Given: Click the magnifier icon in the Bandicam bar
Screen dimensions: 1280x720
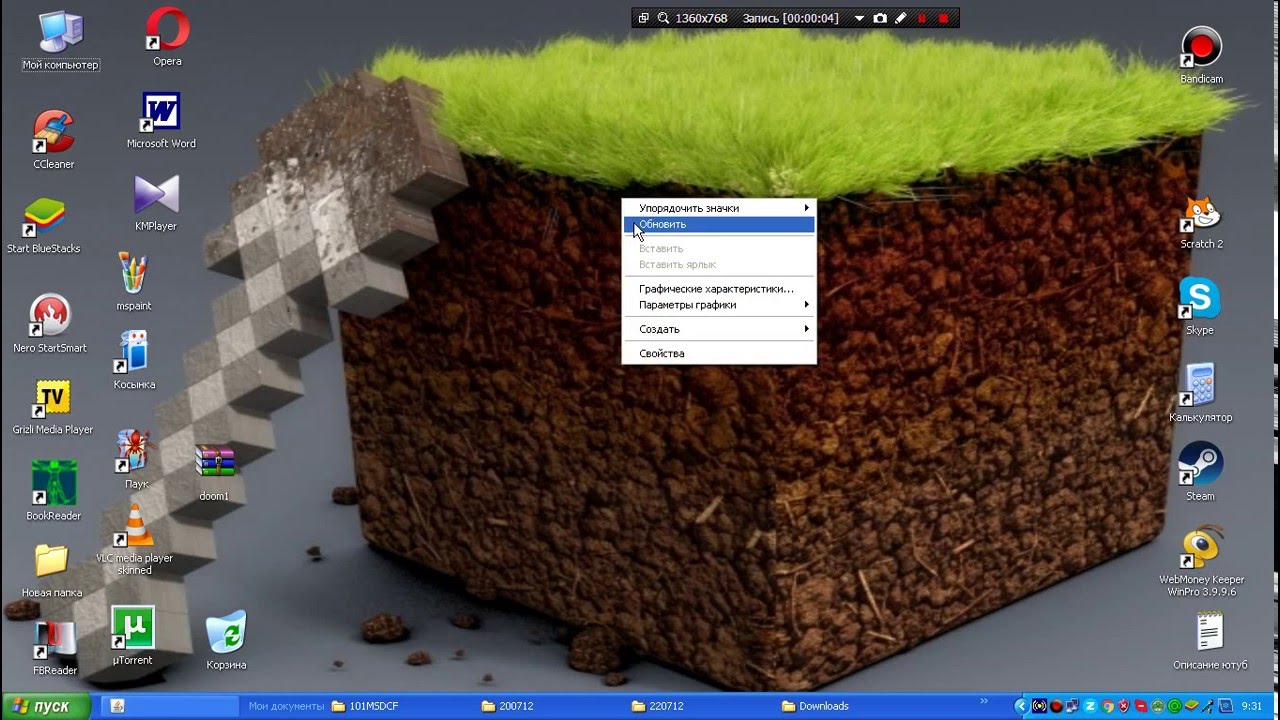Looking at the screenshot, I should (x=663, y=18).
